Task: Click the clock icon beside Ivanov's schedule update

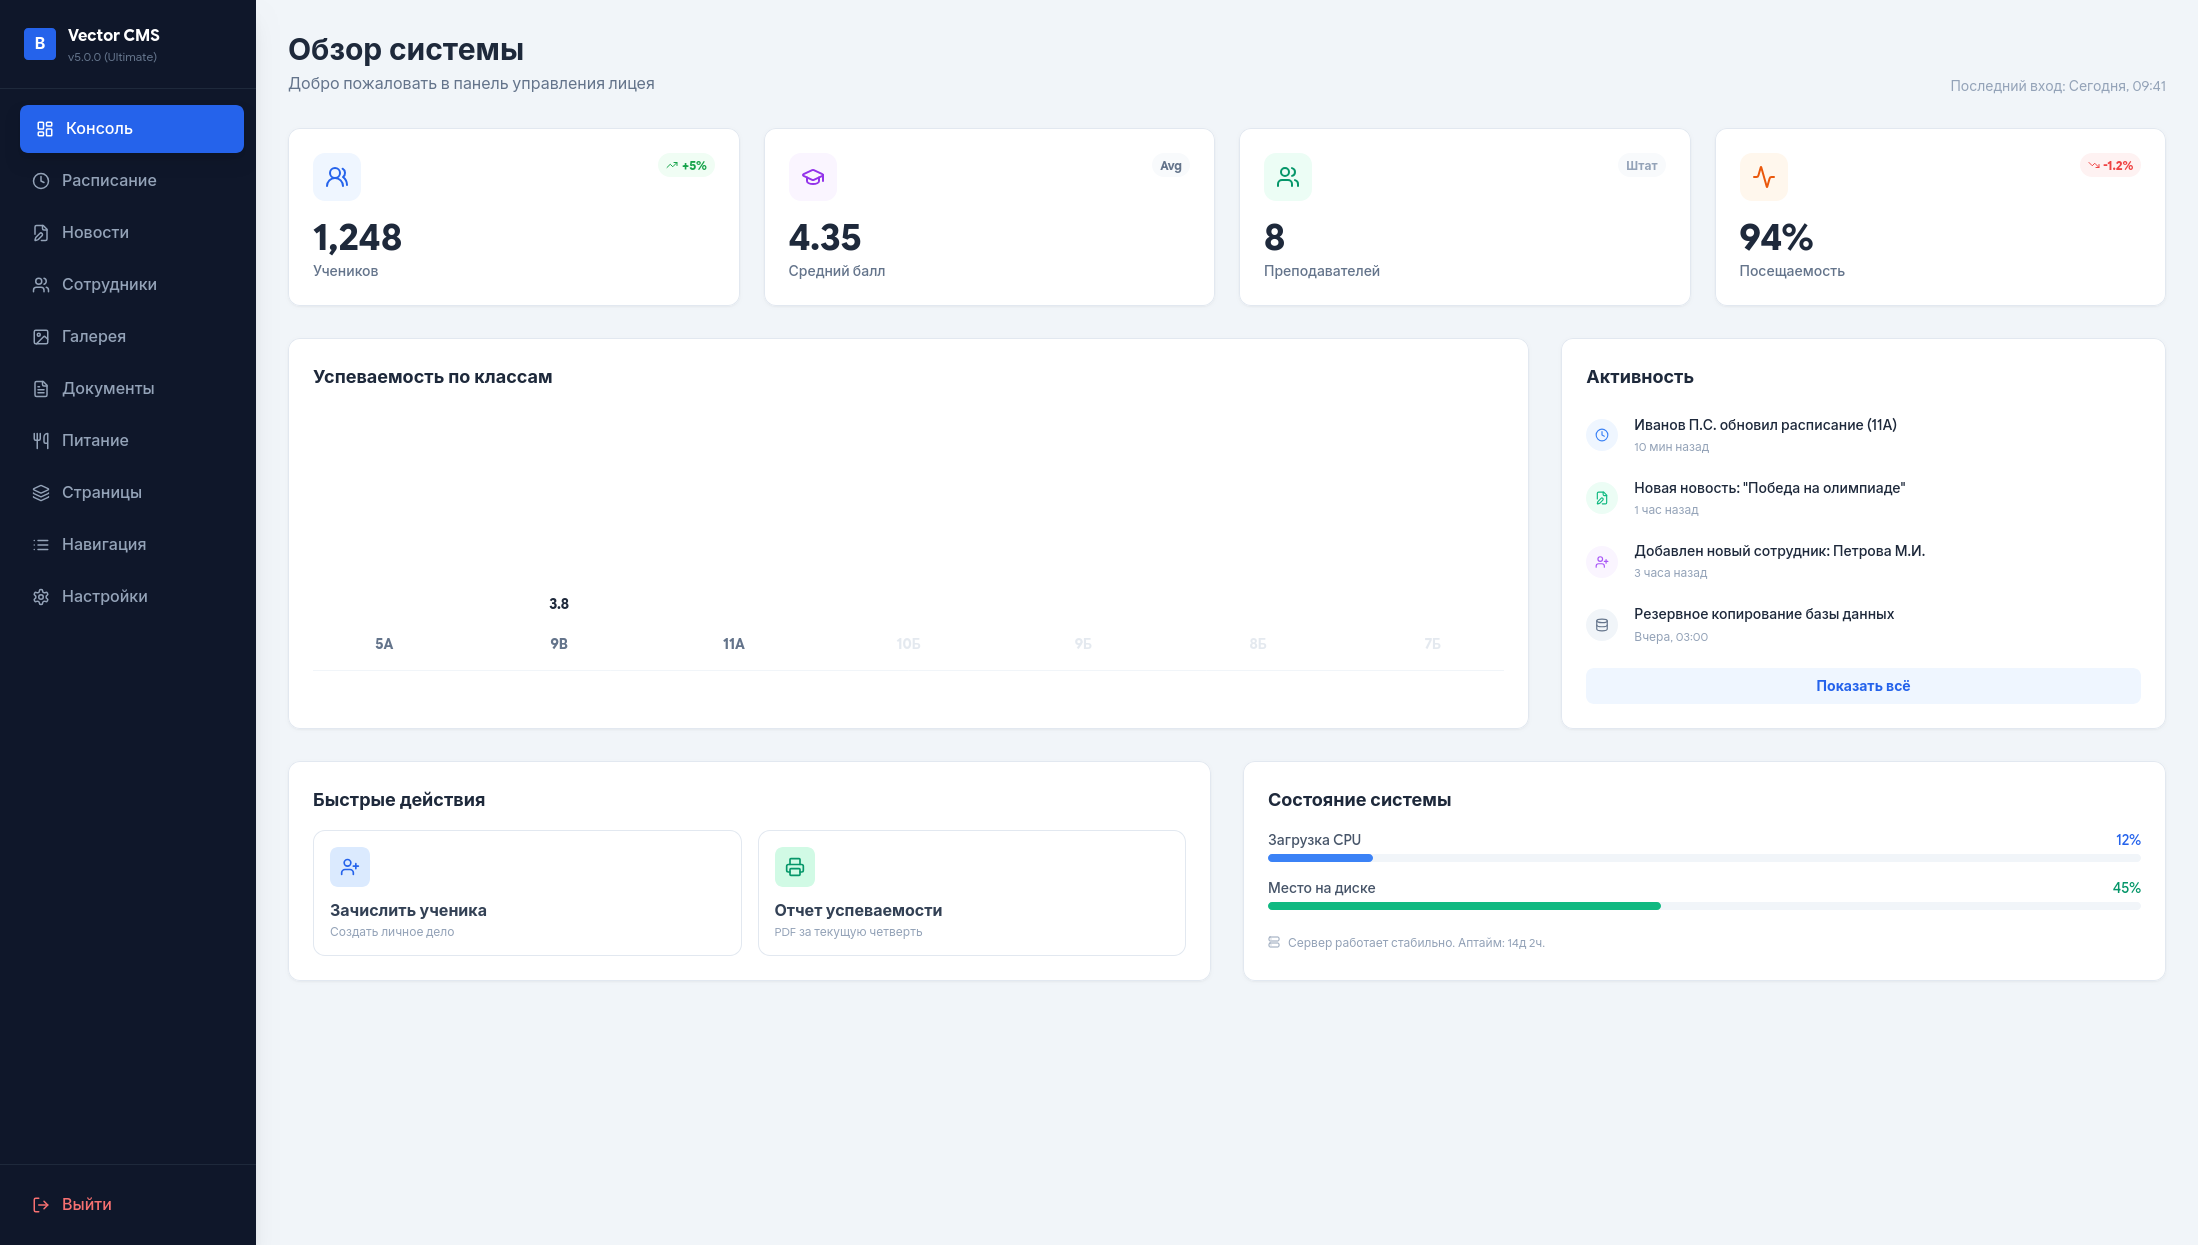Action: click(x=1601, y=435)
